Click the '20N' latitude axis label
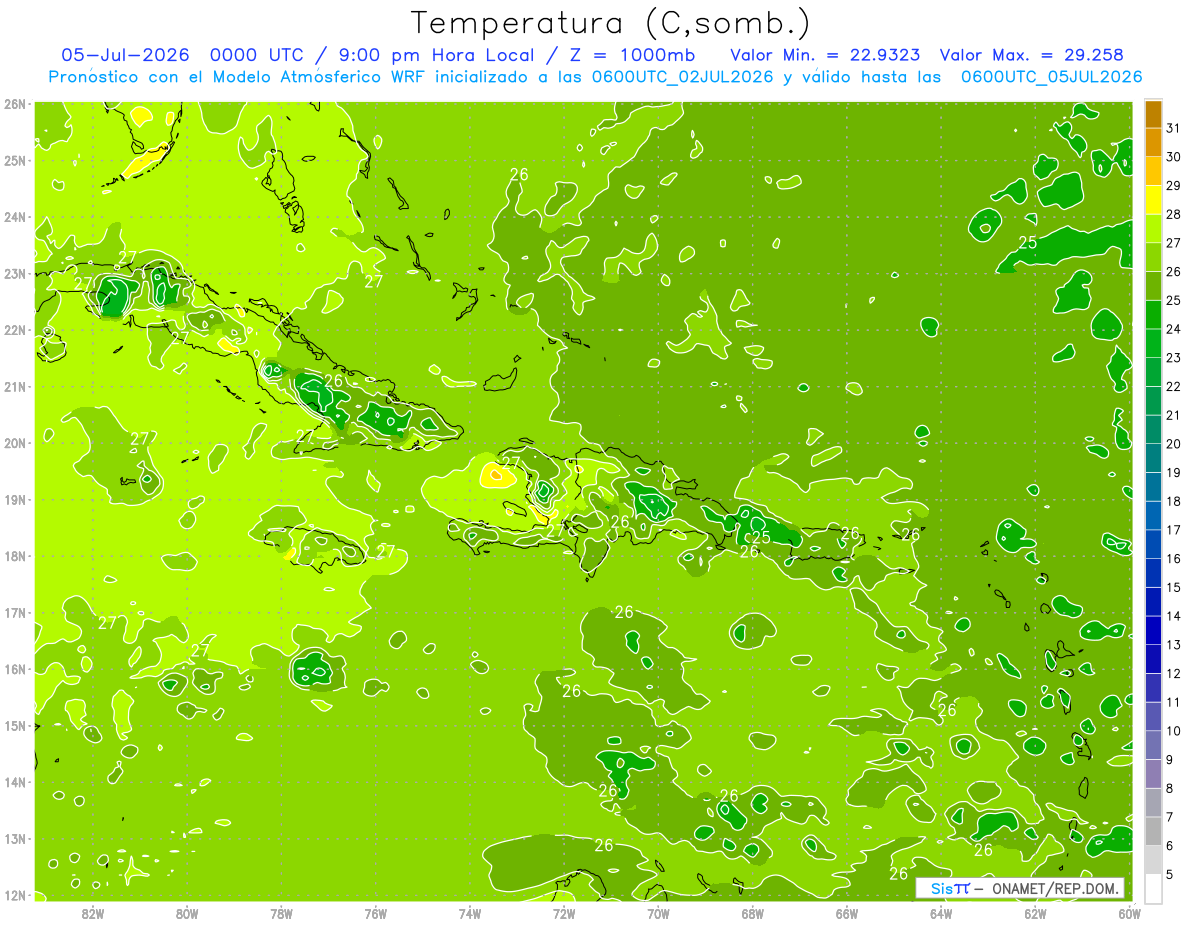This screenshot has width=1200, height=927. coord(14,443)
